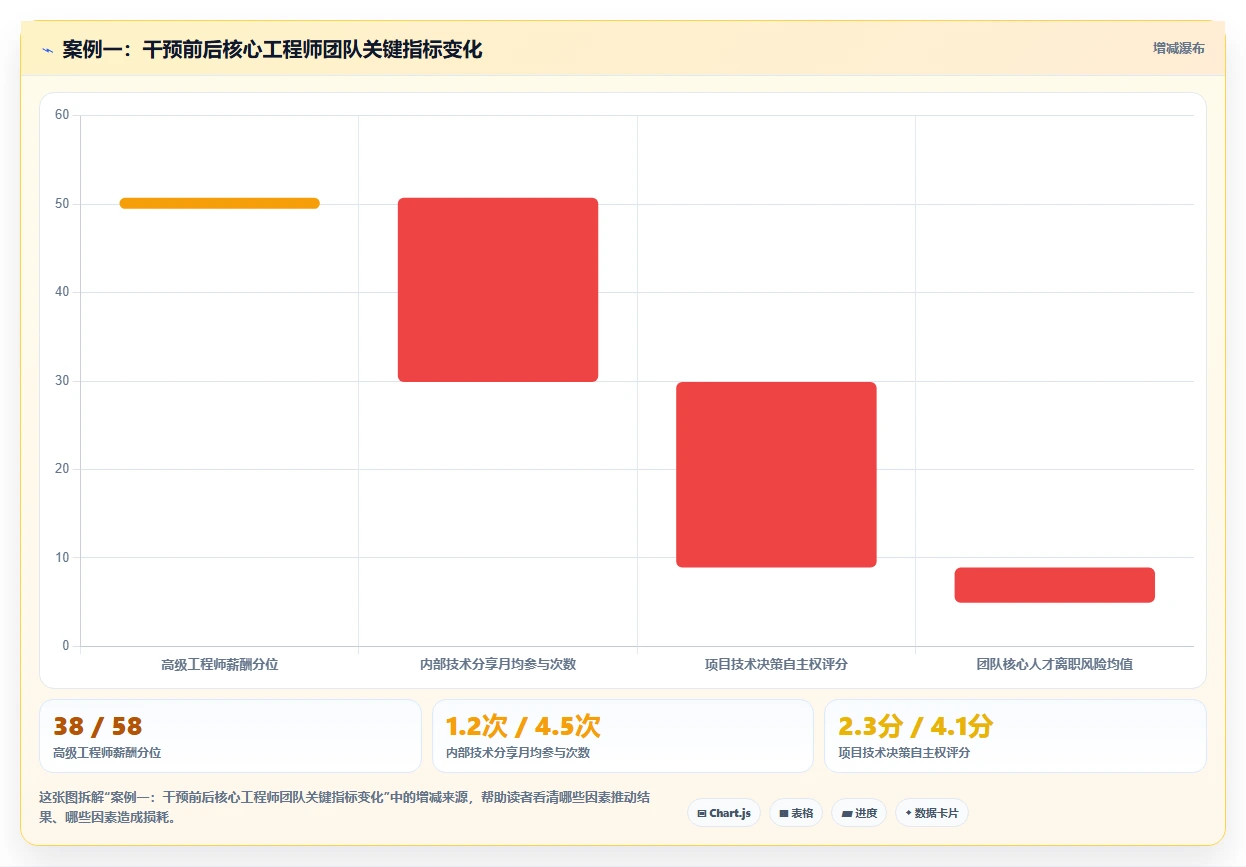Click the 增减瀑布 label in header
The width and height of the screenshot is (1246, 867).
(x=1178, y=48)
